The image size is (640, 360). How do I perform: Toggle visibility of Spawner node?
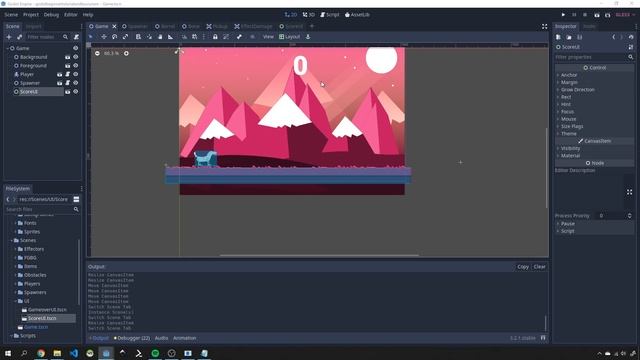(x=76, y=83)
